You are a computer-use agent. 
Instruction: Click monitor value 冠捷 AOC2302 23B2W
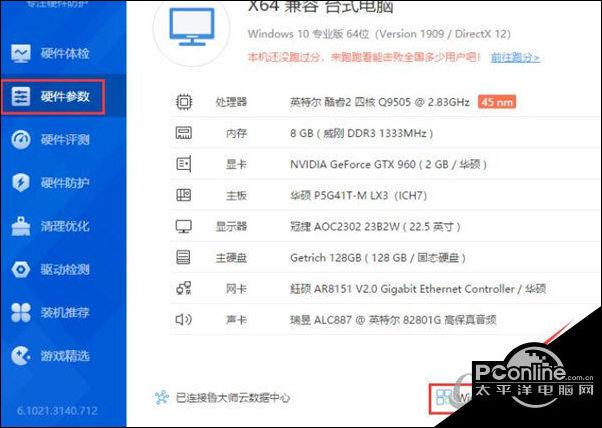[x=375, y=226]
